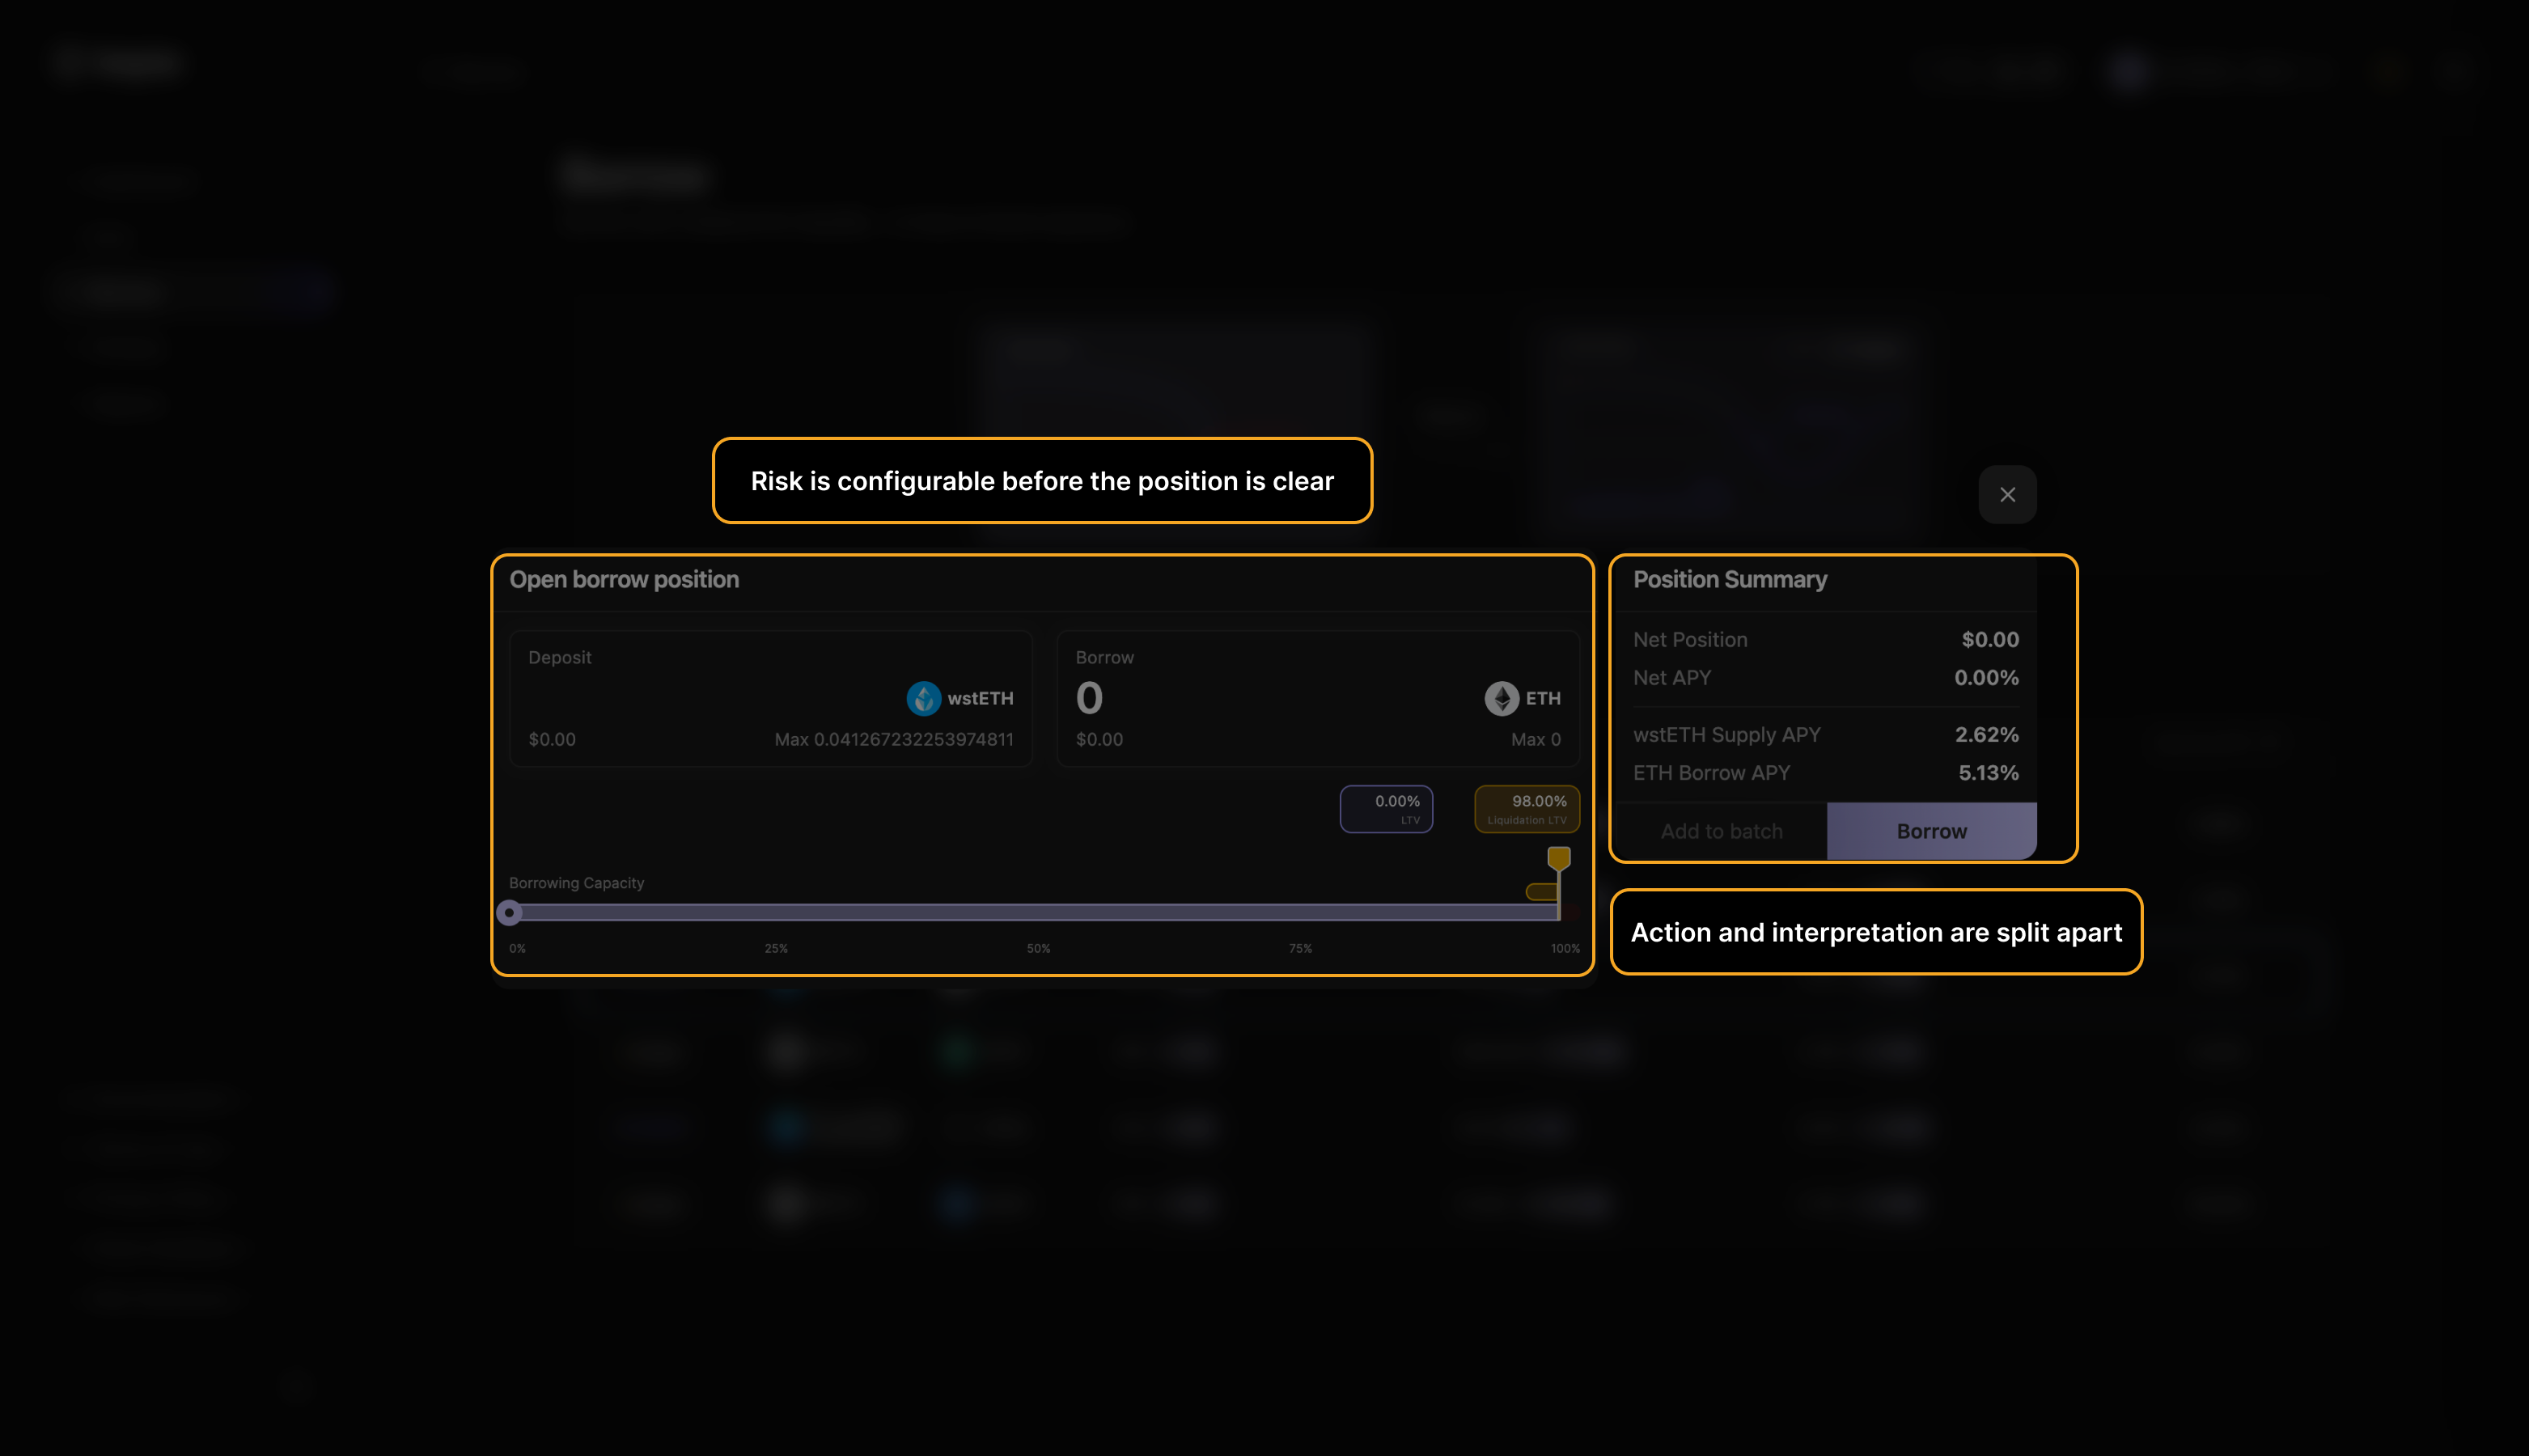Viewport: 2529px width, 1456px height.
Task: Select the ETH borrow token icon
Action: 1501,698
